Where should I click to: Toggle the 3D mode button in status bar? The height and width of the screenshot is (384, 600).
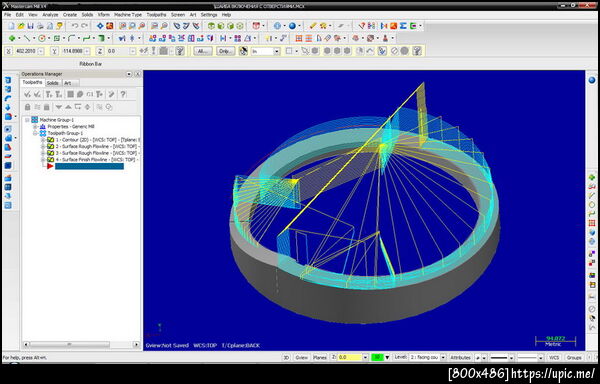coord(286,358)
